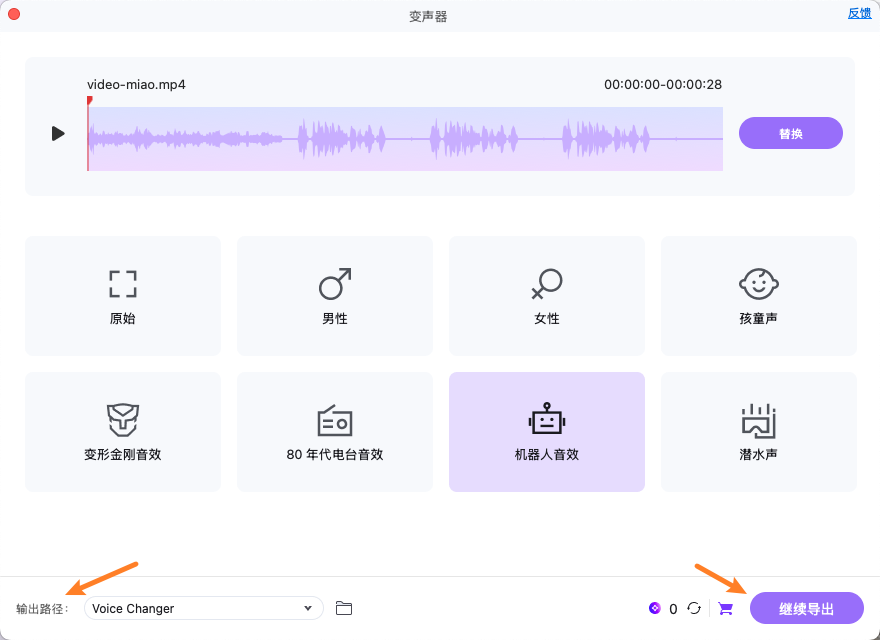Screen dimensions: 880x640
Task: Apply the 男性 male voice effect
Action: pyautogui.click(x=334, y=295)
